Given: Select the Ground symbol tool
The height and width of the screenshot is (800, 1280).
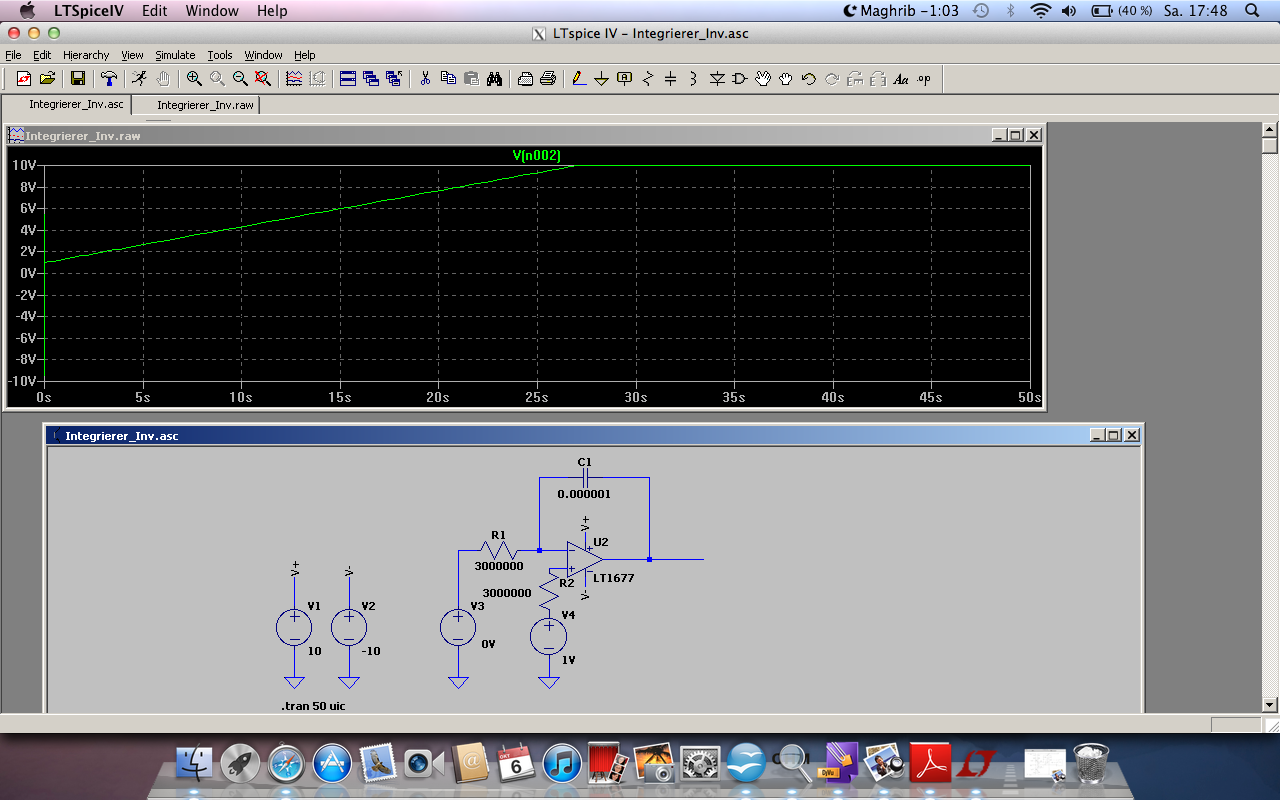Looking at the screenshot, I should (x=602, y=79).
